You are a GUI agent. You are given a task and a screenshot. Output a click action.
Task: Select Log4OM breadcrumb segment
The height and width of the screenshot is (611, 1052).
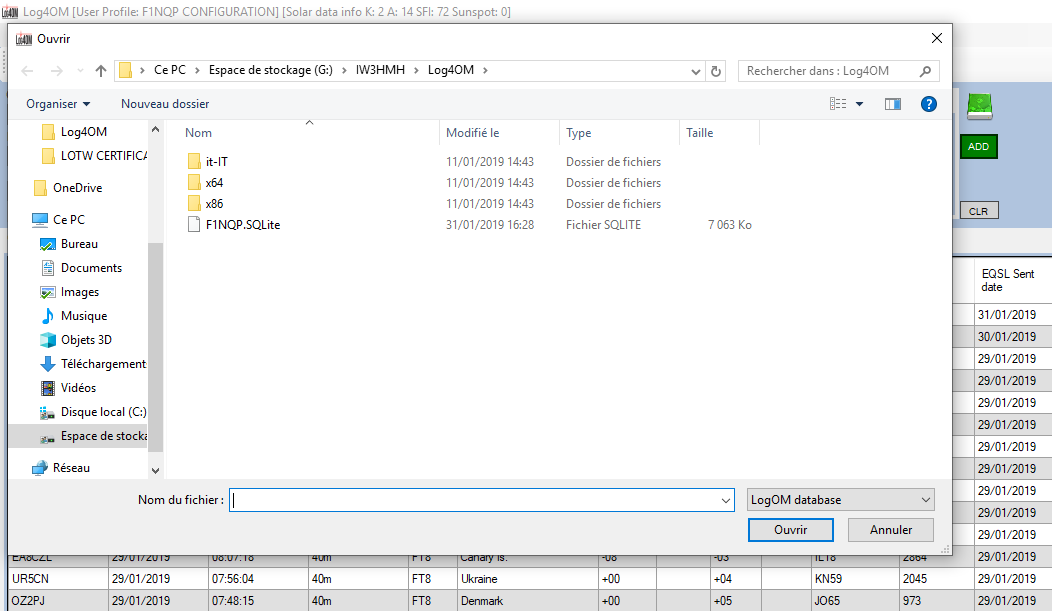[451, 70]
